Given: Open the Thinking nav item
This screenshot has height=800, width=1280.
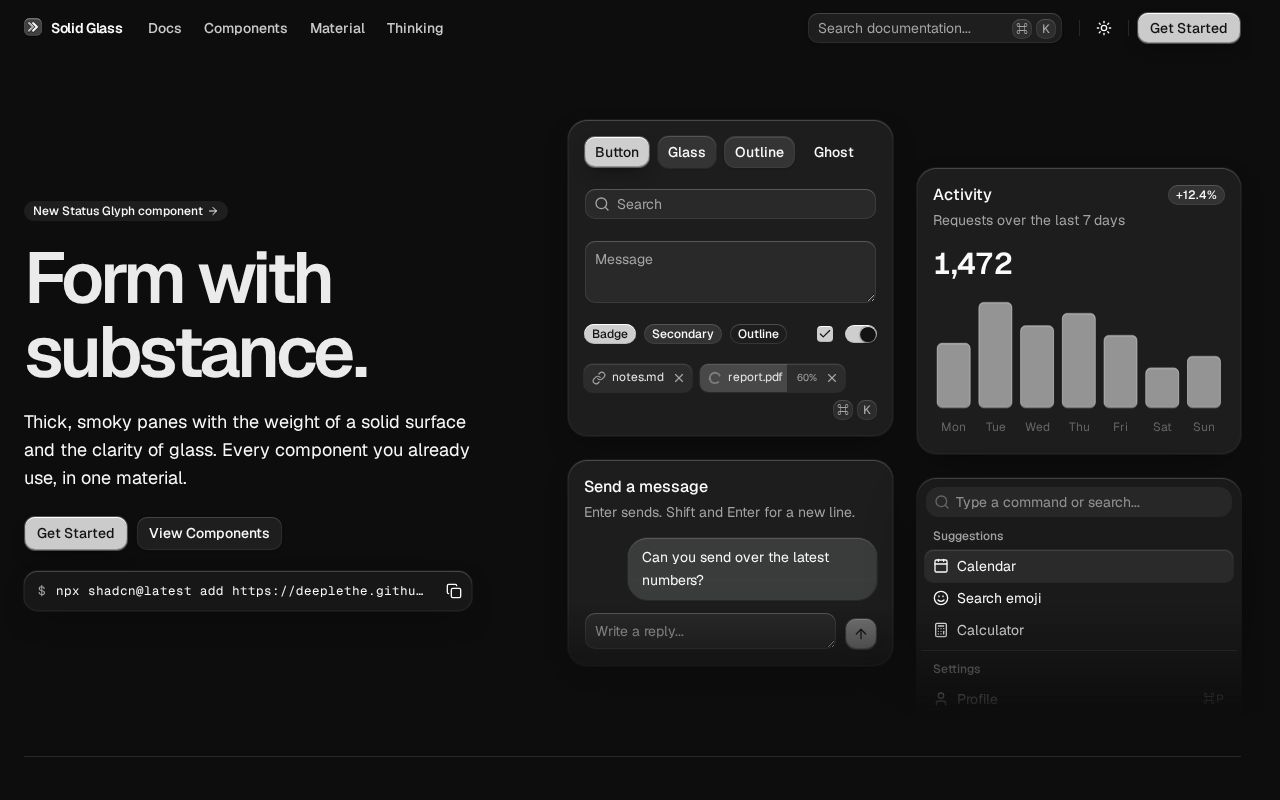Looking at the screenshot, I should [x=415, y=28].
